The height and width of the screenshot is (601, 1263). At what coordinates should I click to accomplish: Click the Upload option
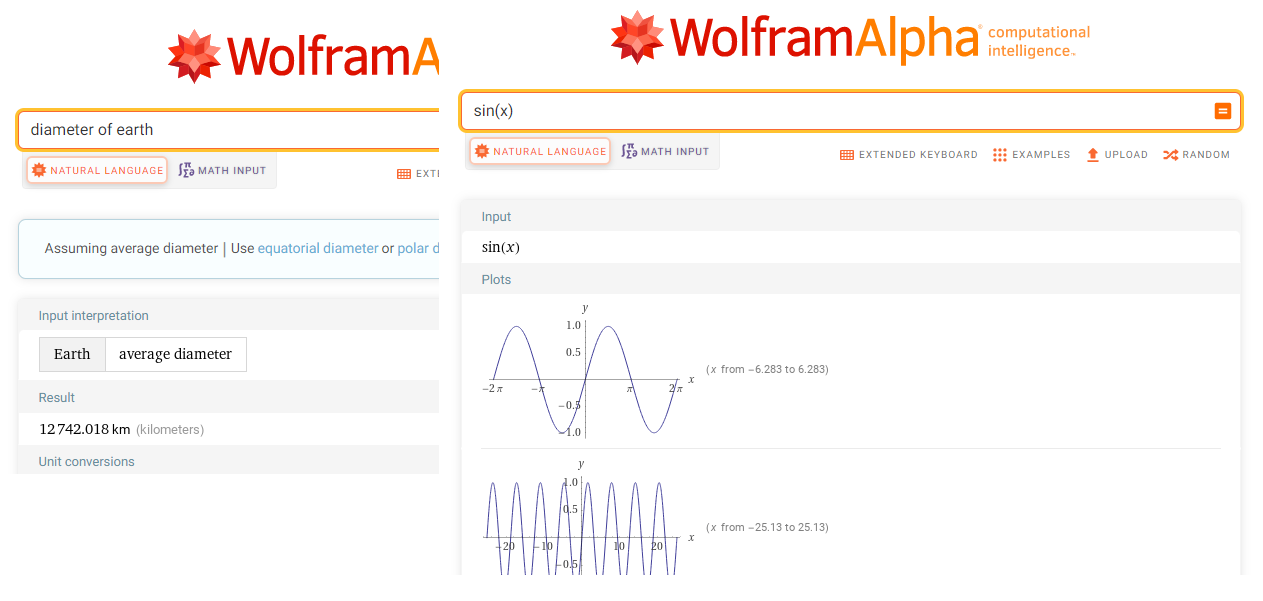[1117, 155]
